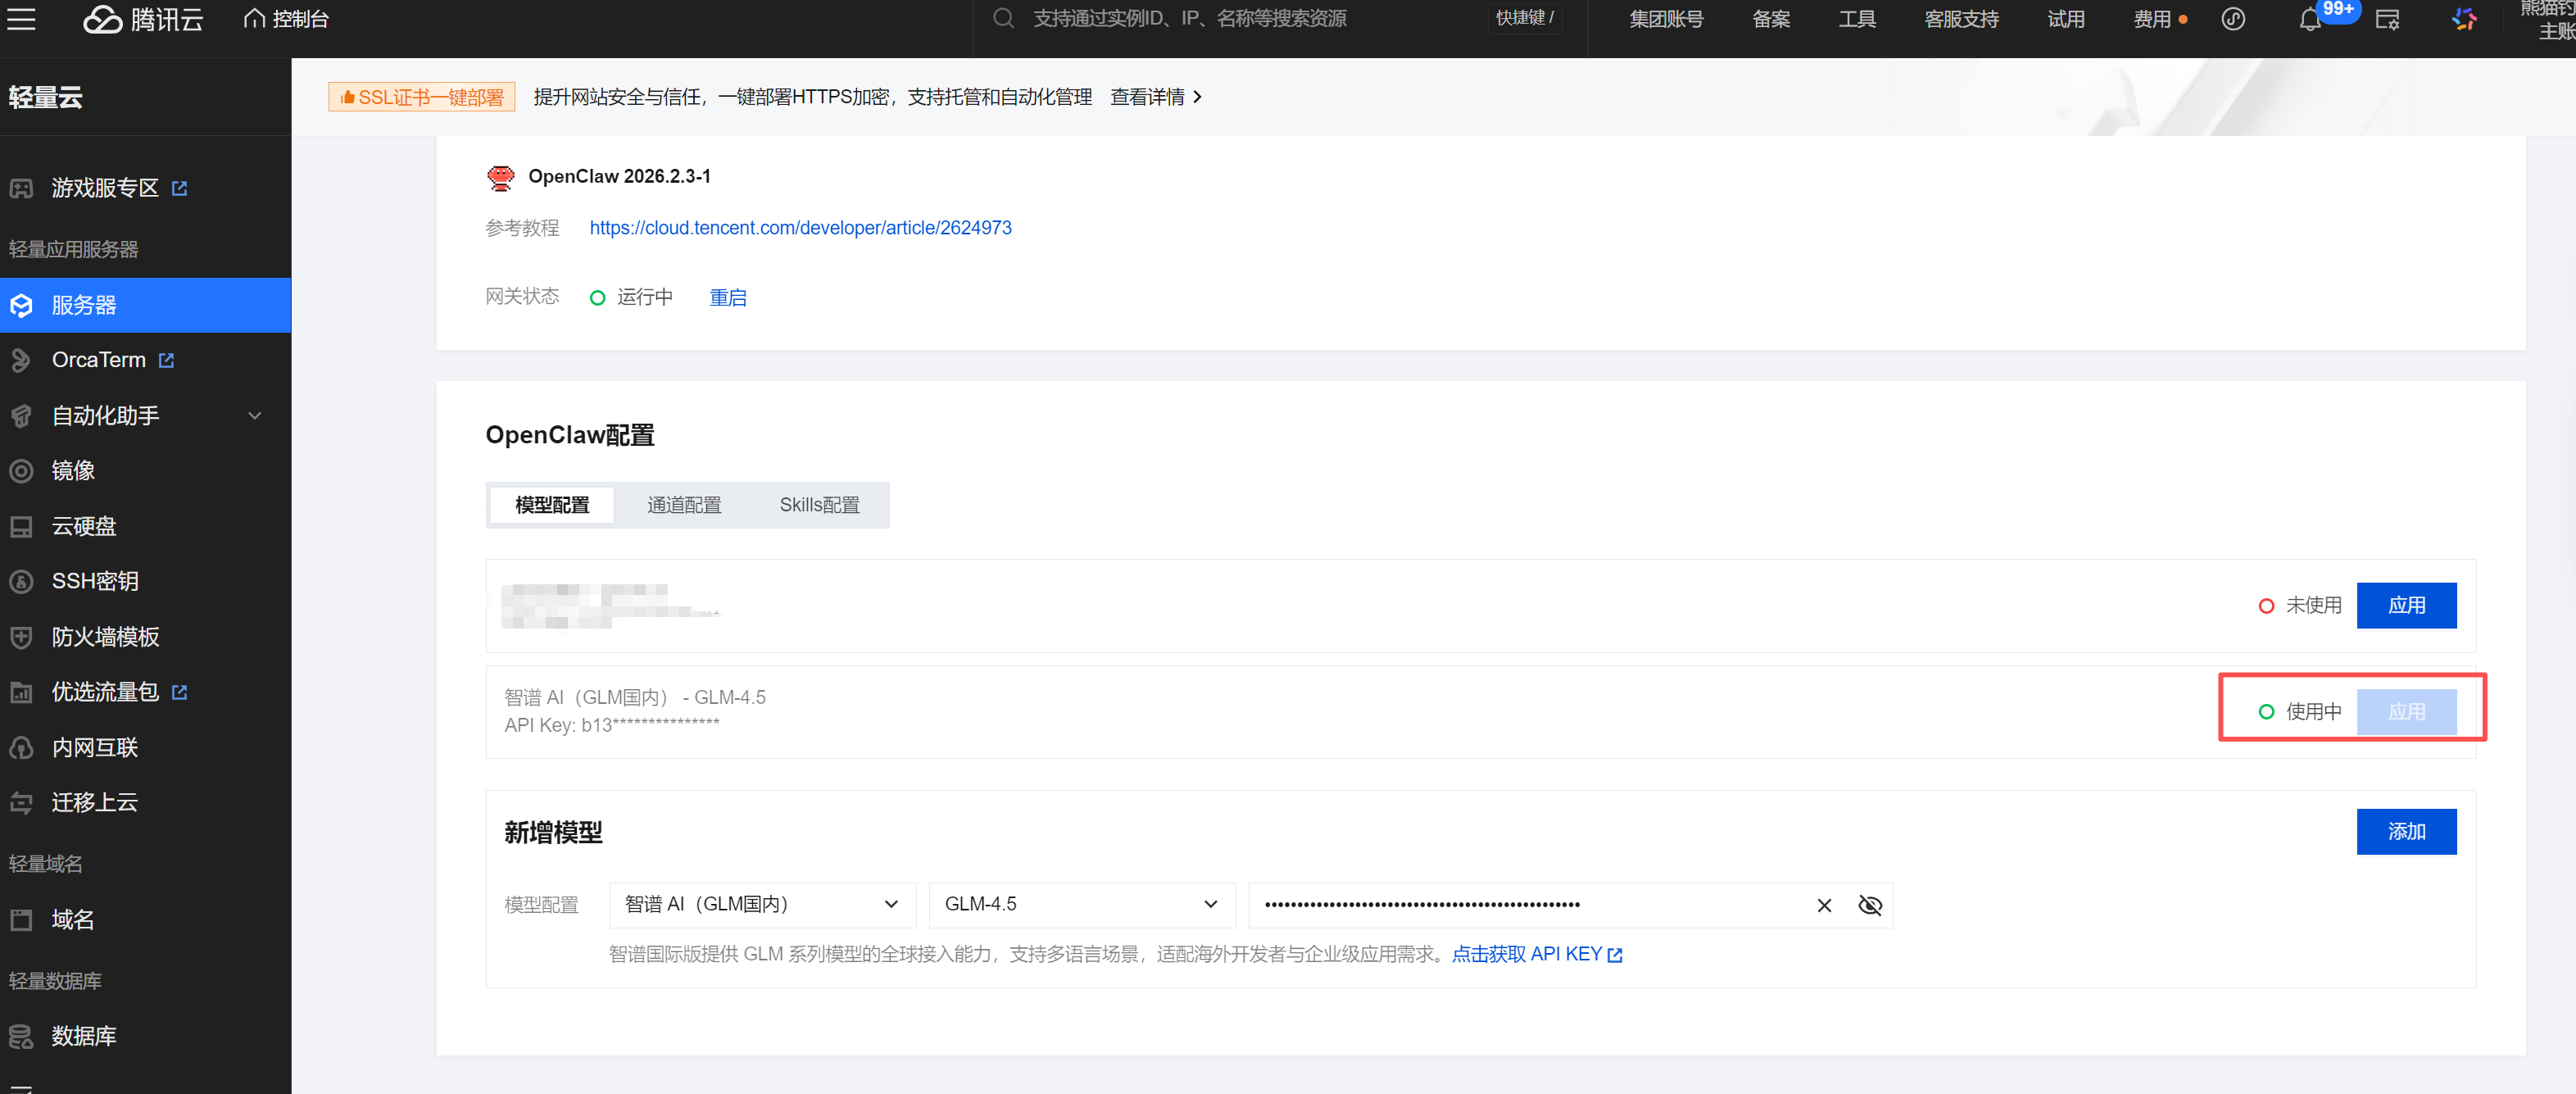Switch to 通道配置 tab

tap(684, 505)
